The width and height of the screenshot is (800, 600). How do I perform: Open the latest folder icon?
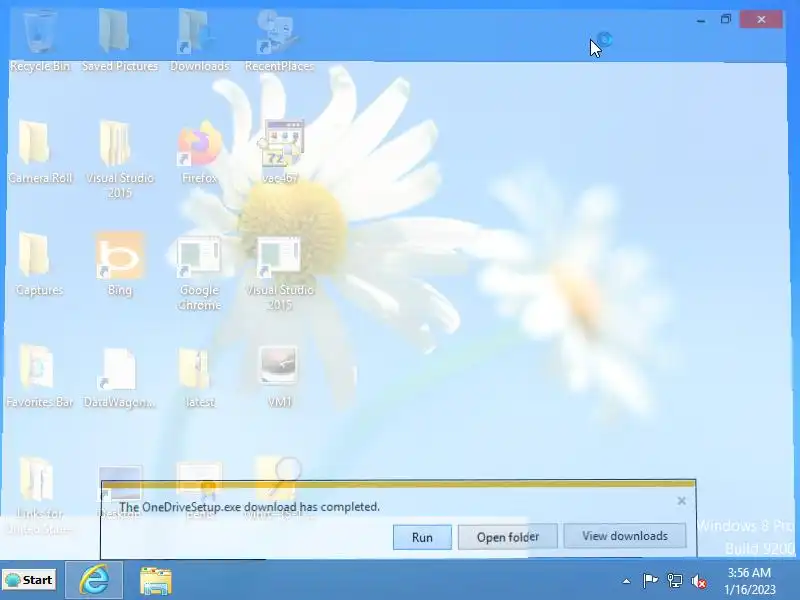tap(199, 377)
